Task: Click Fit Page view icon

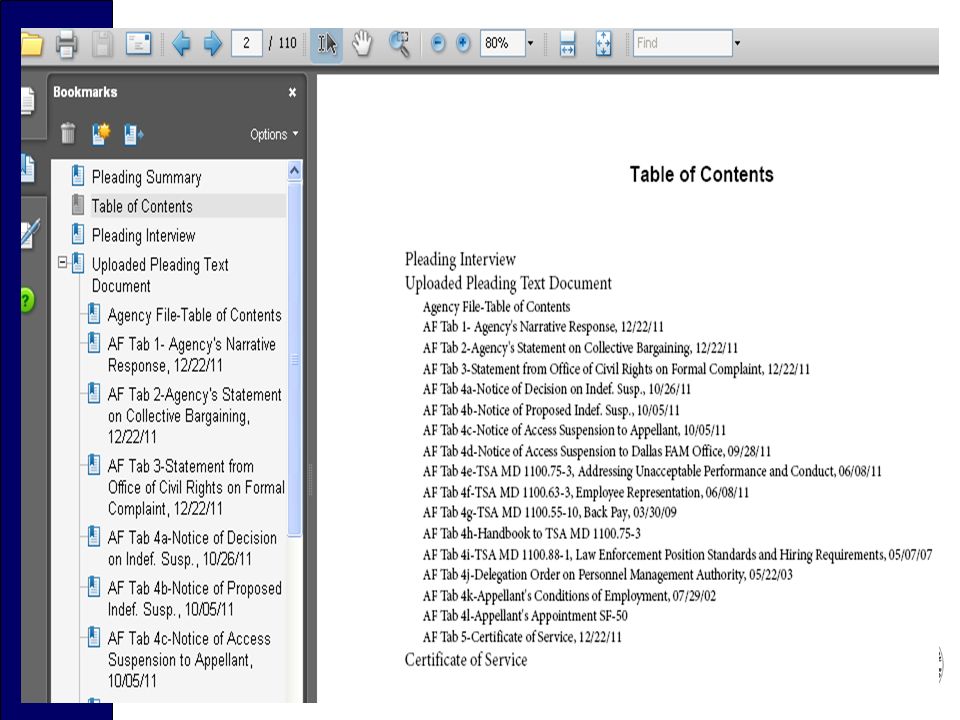Action: point(604,43)
